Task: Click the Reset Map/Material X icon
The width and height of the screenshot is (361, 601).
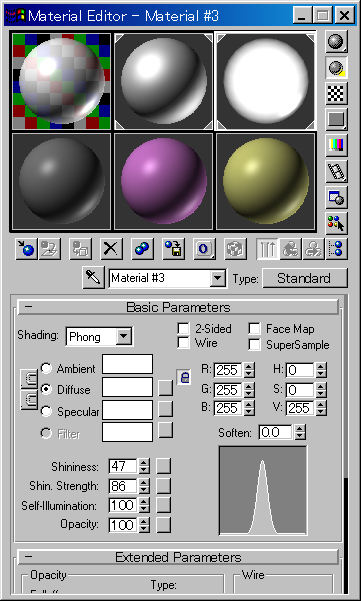Action: point(111,249)
